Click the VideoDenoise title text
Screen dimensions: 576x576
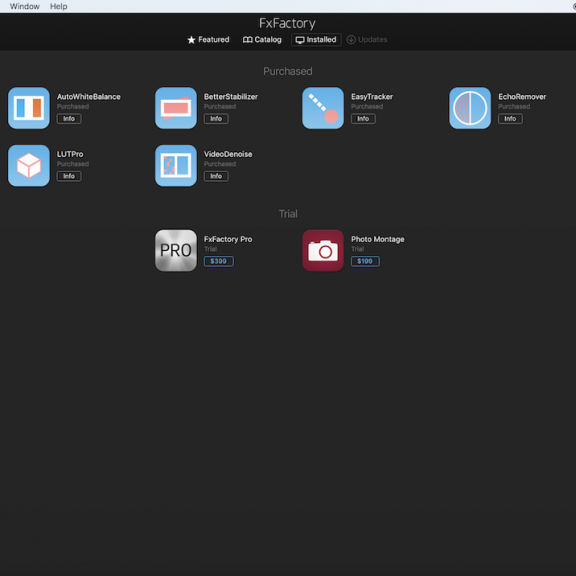click(228, 154)
